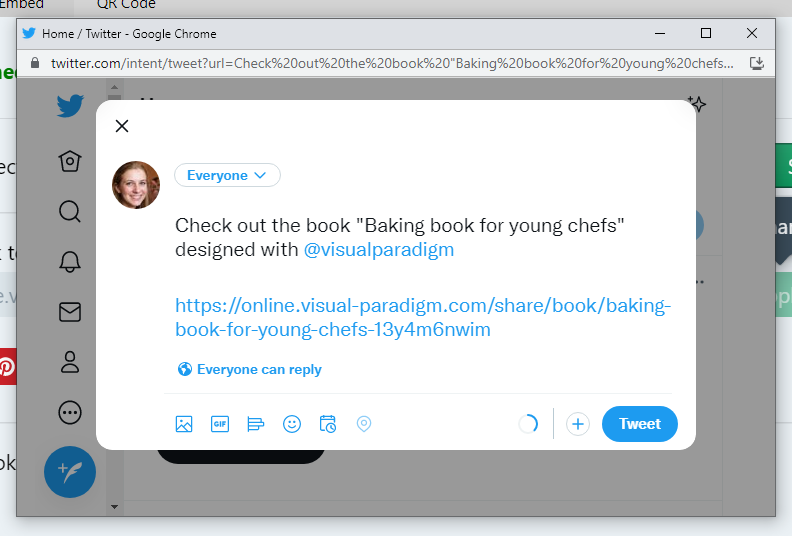Add a GIF to the tweet
Image resolution: width=792 pixels, height=536 pixels.
coord(220,424)
